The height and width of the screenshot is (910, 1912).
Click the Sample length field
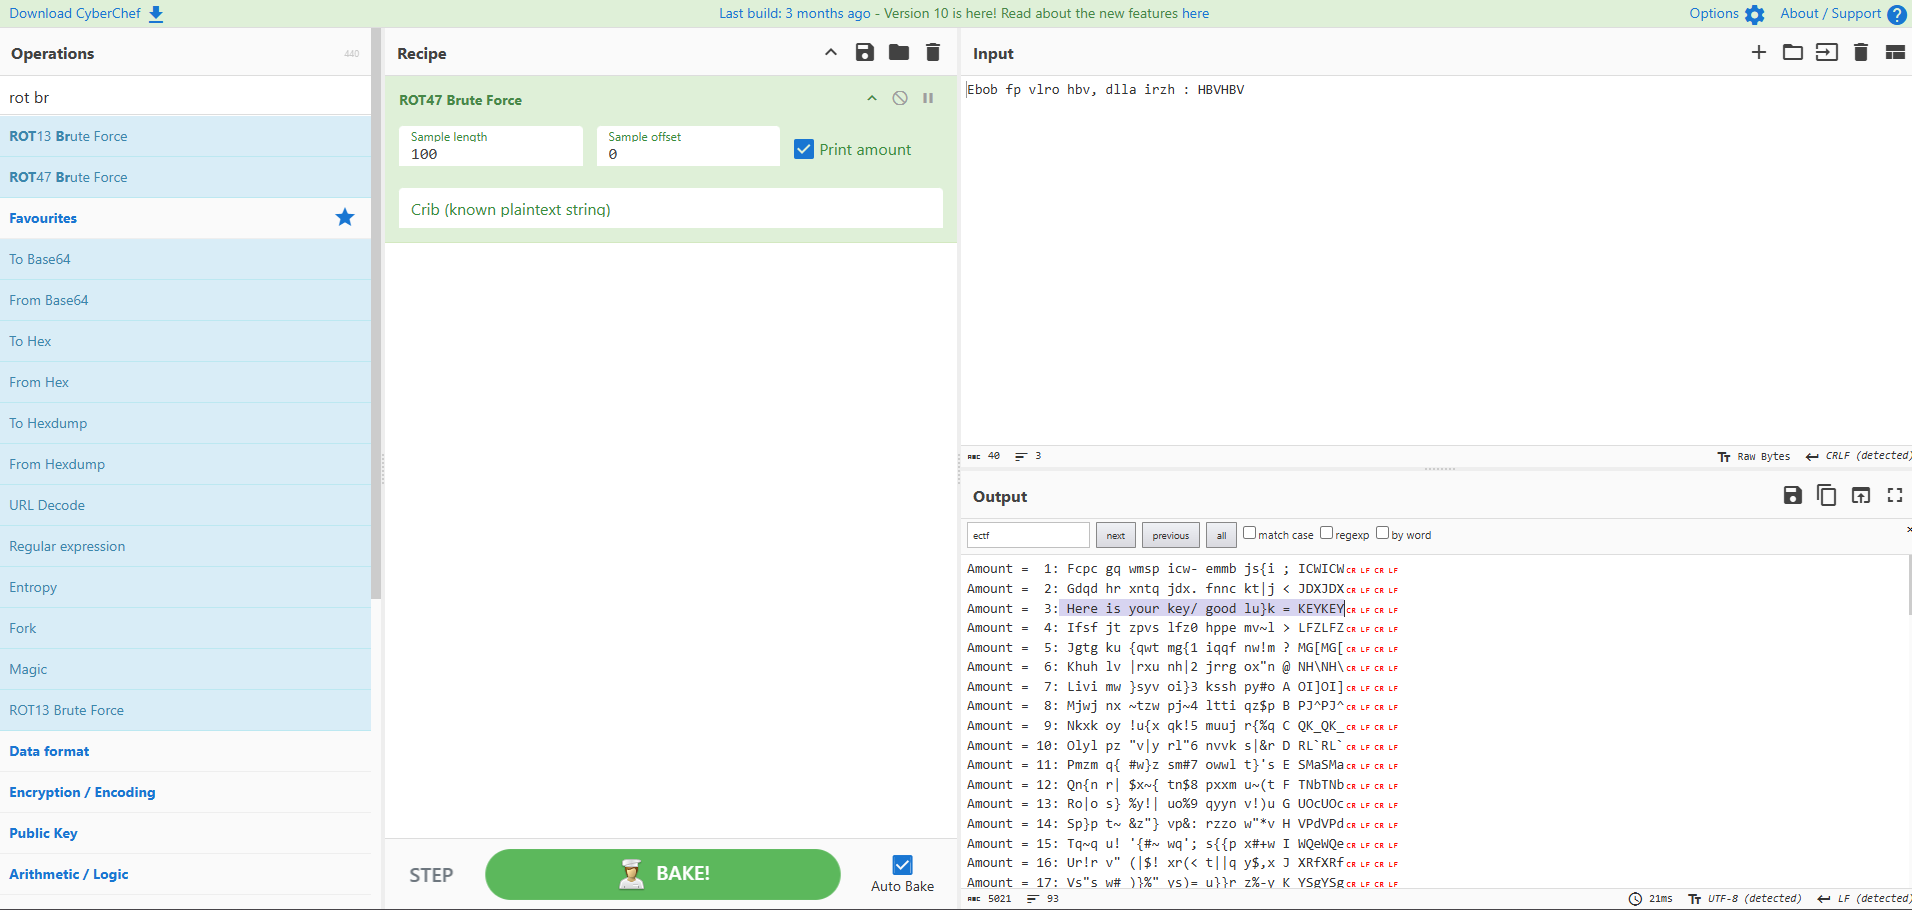490,146
